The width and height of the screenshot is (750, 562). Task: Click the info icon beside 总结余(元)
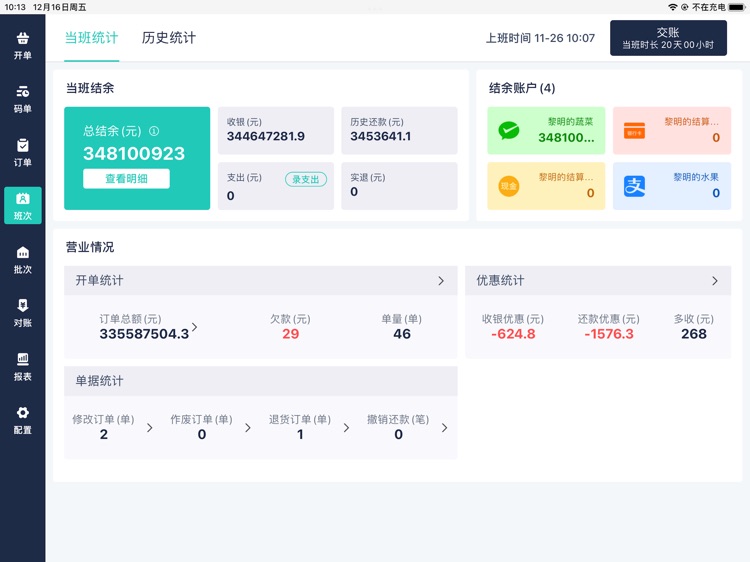154,131
